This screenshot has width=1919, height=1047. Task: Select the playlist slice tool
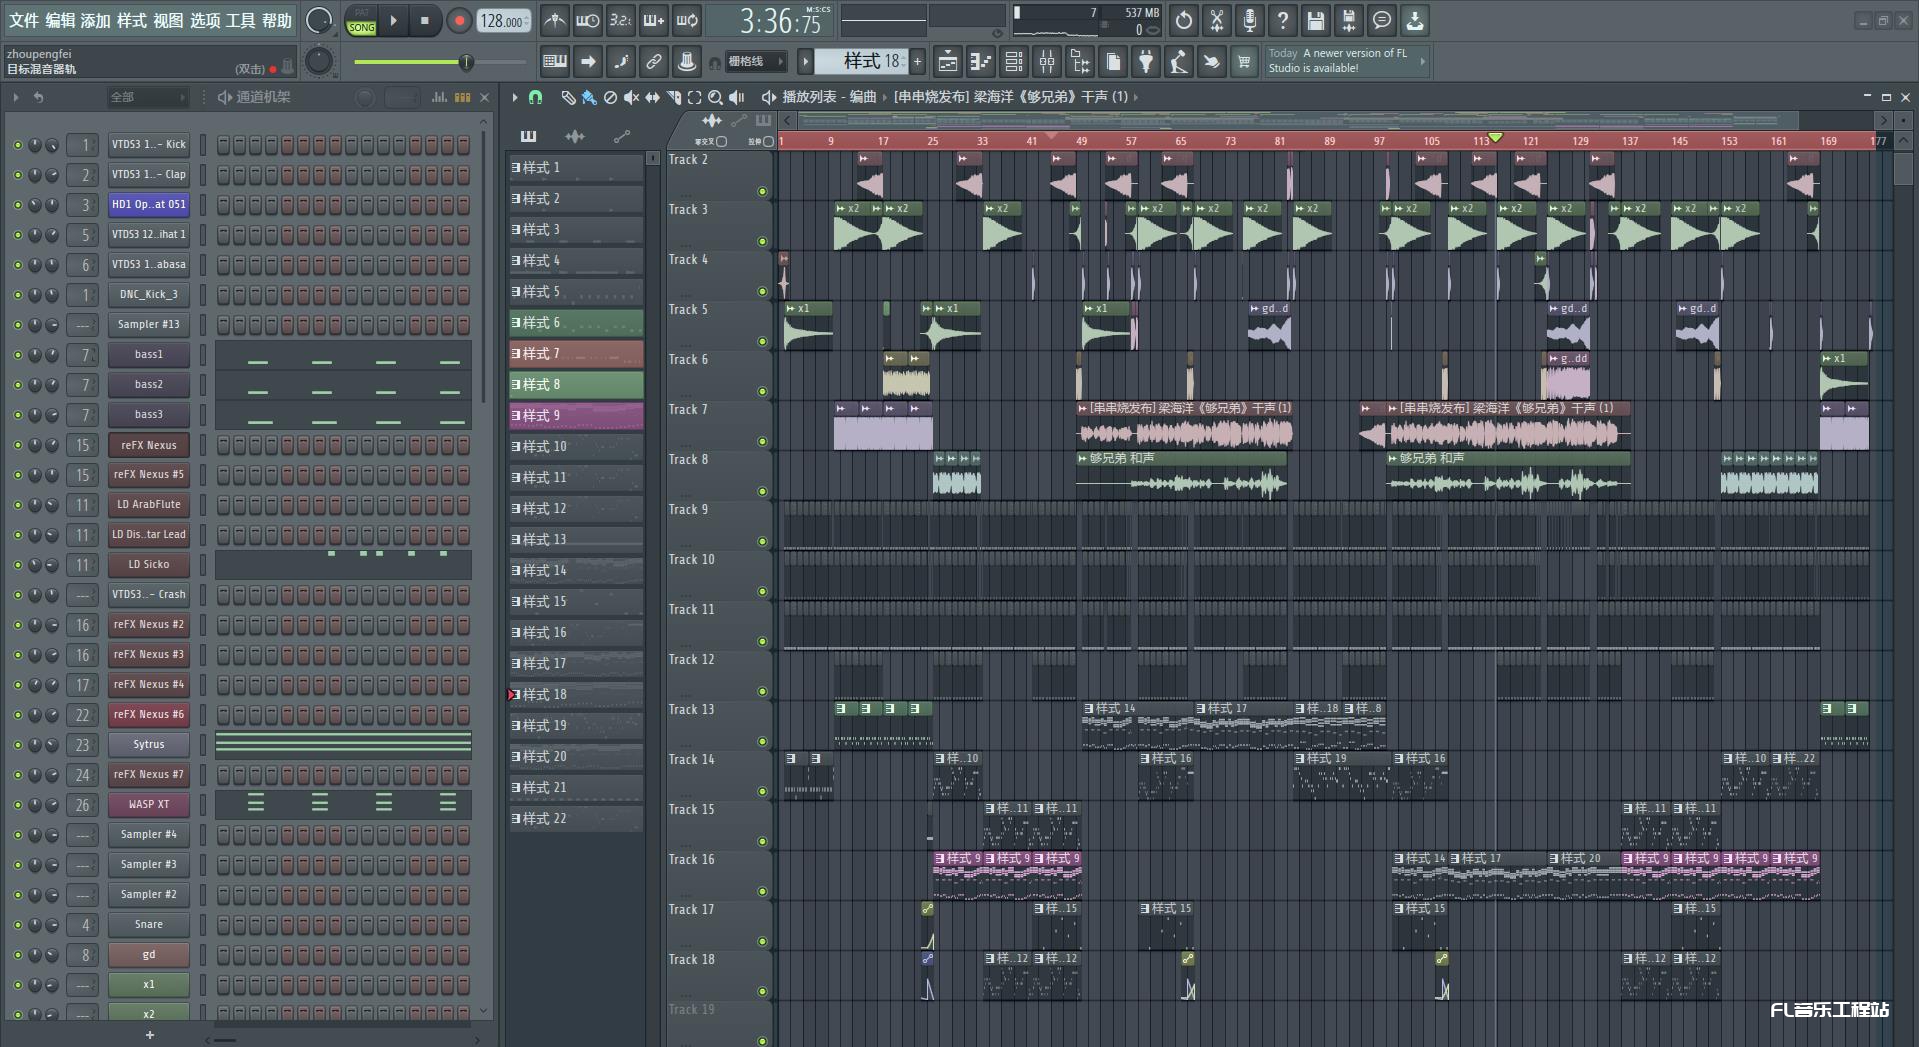(x=673, y=97)
